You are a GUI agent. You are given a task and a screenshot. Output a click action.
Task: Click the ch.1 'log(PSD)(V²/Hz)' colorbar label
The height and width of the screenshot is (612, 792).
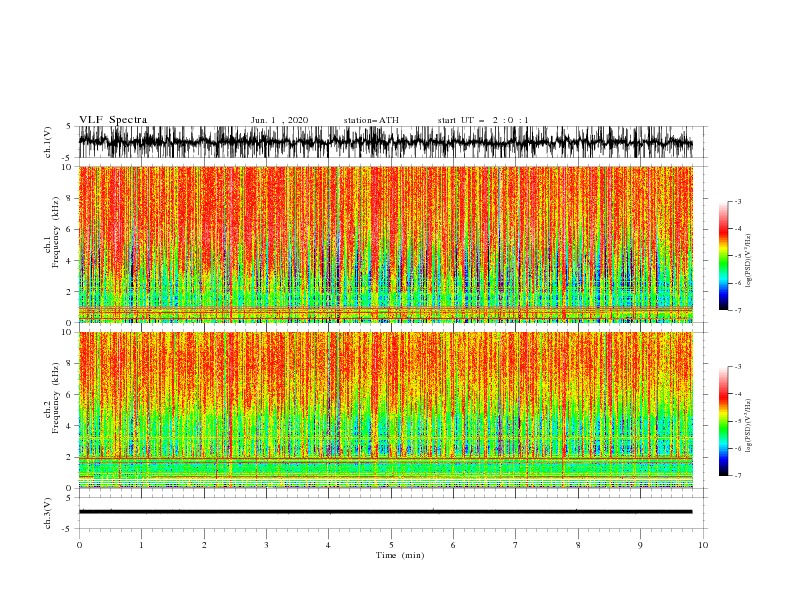pos(749,261)
